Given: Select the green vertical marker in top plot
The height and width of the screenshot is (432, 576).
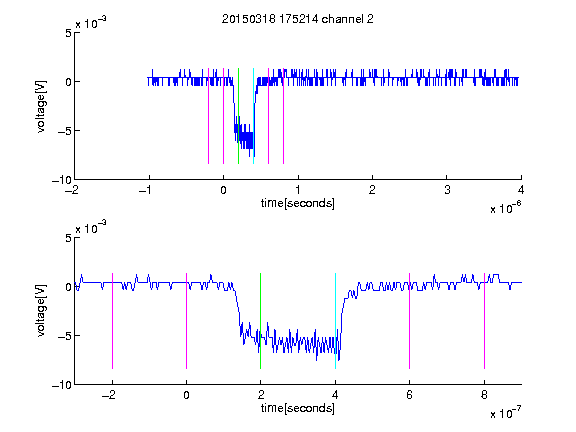Looking at the screenshot, I should (238, 116).
